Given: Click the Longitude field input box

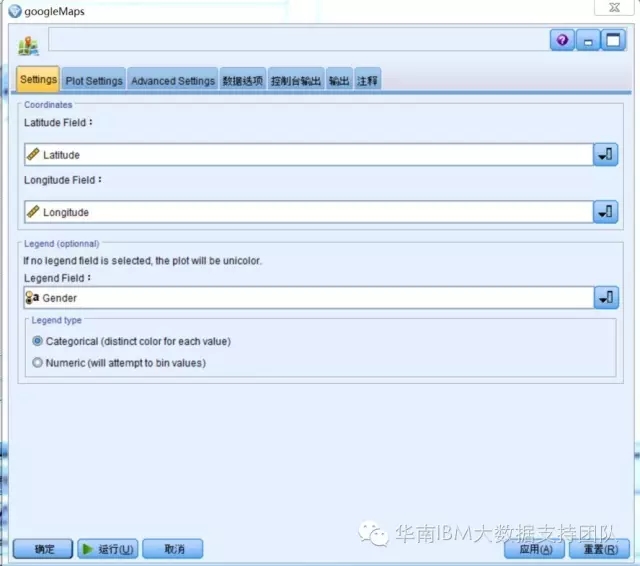Looking at the screenshot, I should [309, 212].
